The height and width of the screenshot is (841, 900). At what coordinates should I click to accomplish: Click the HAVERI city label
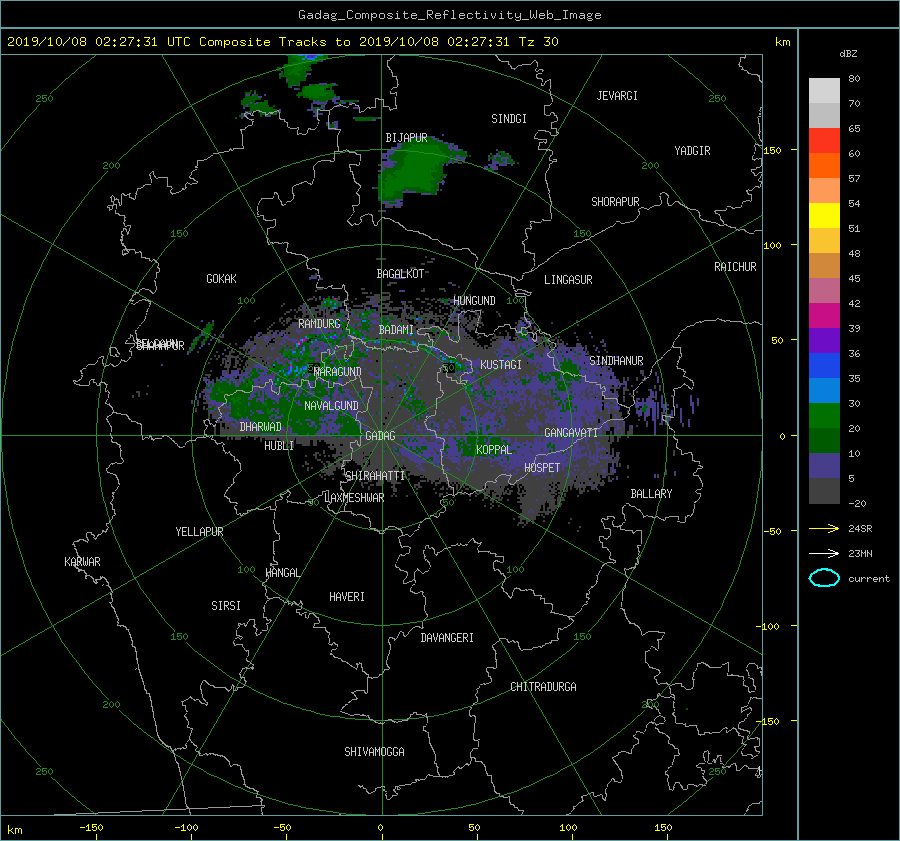[x=347, y=596]
